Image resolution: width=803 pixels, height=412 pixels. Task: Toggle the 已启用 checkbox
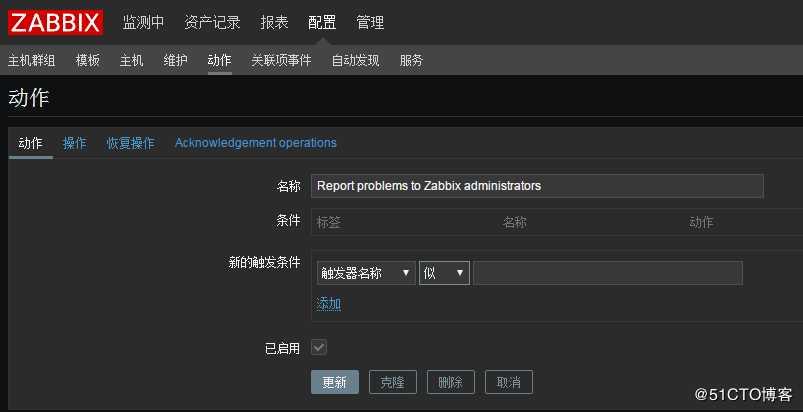point(319,348)
